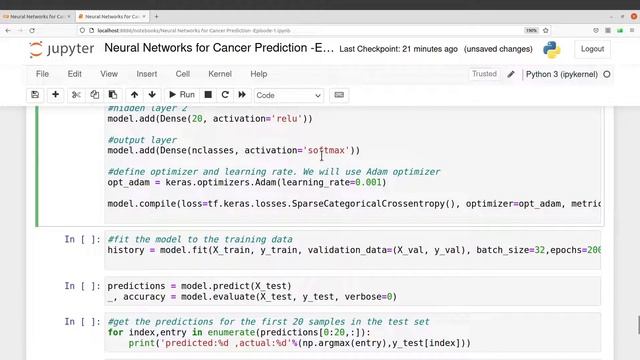The width and height of the screenshot is (640, 360).
Task: Move selected cell up arrow
Action: pyautogui.click(x=134, y=95)
